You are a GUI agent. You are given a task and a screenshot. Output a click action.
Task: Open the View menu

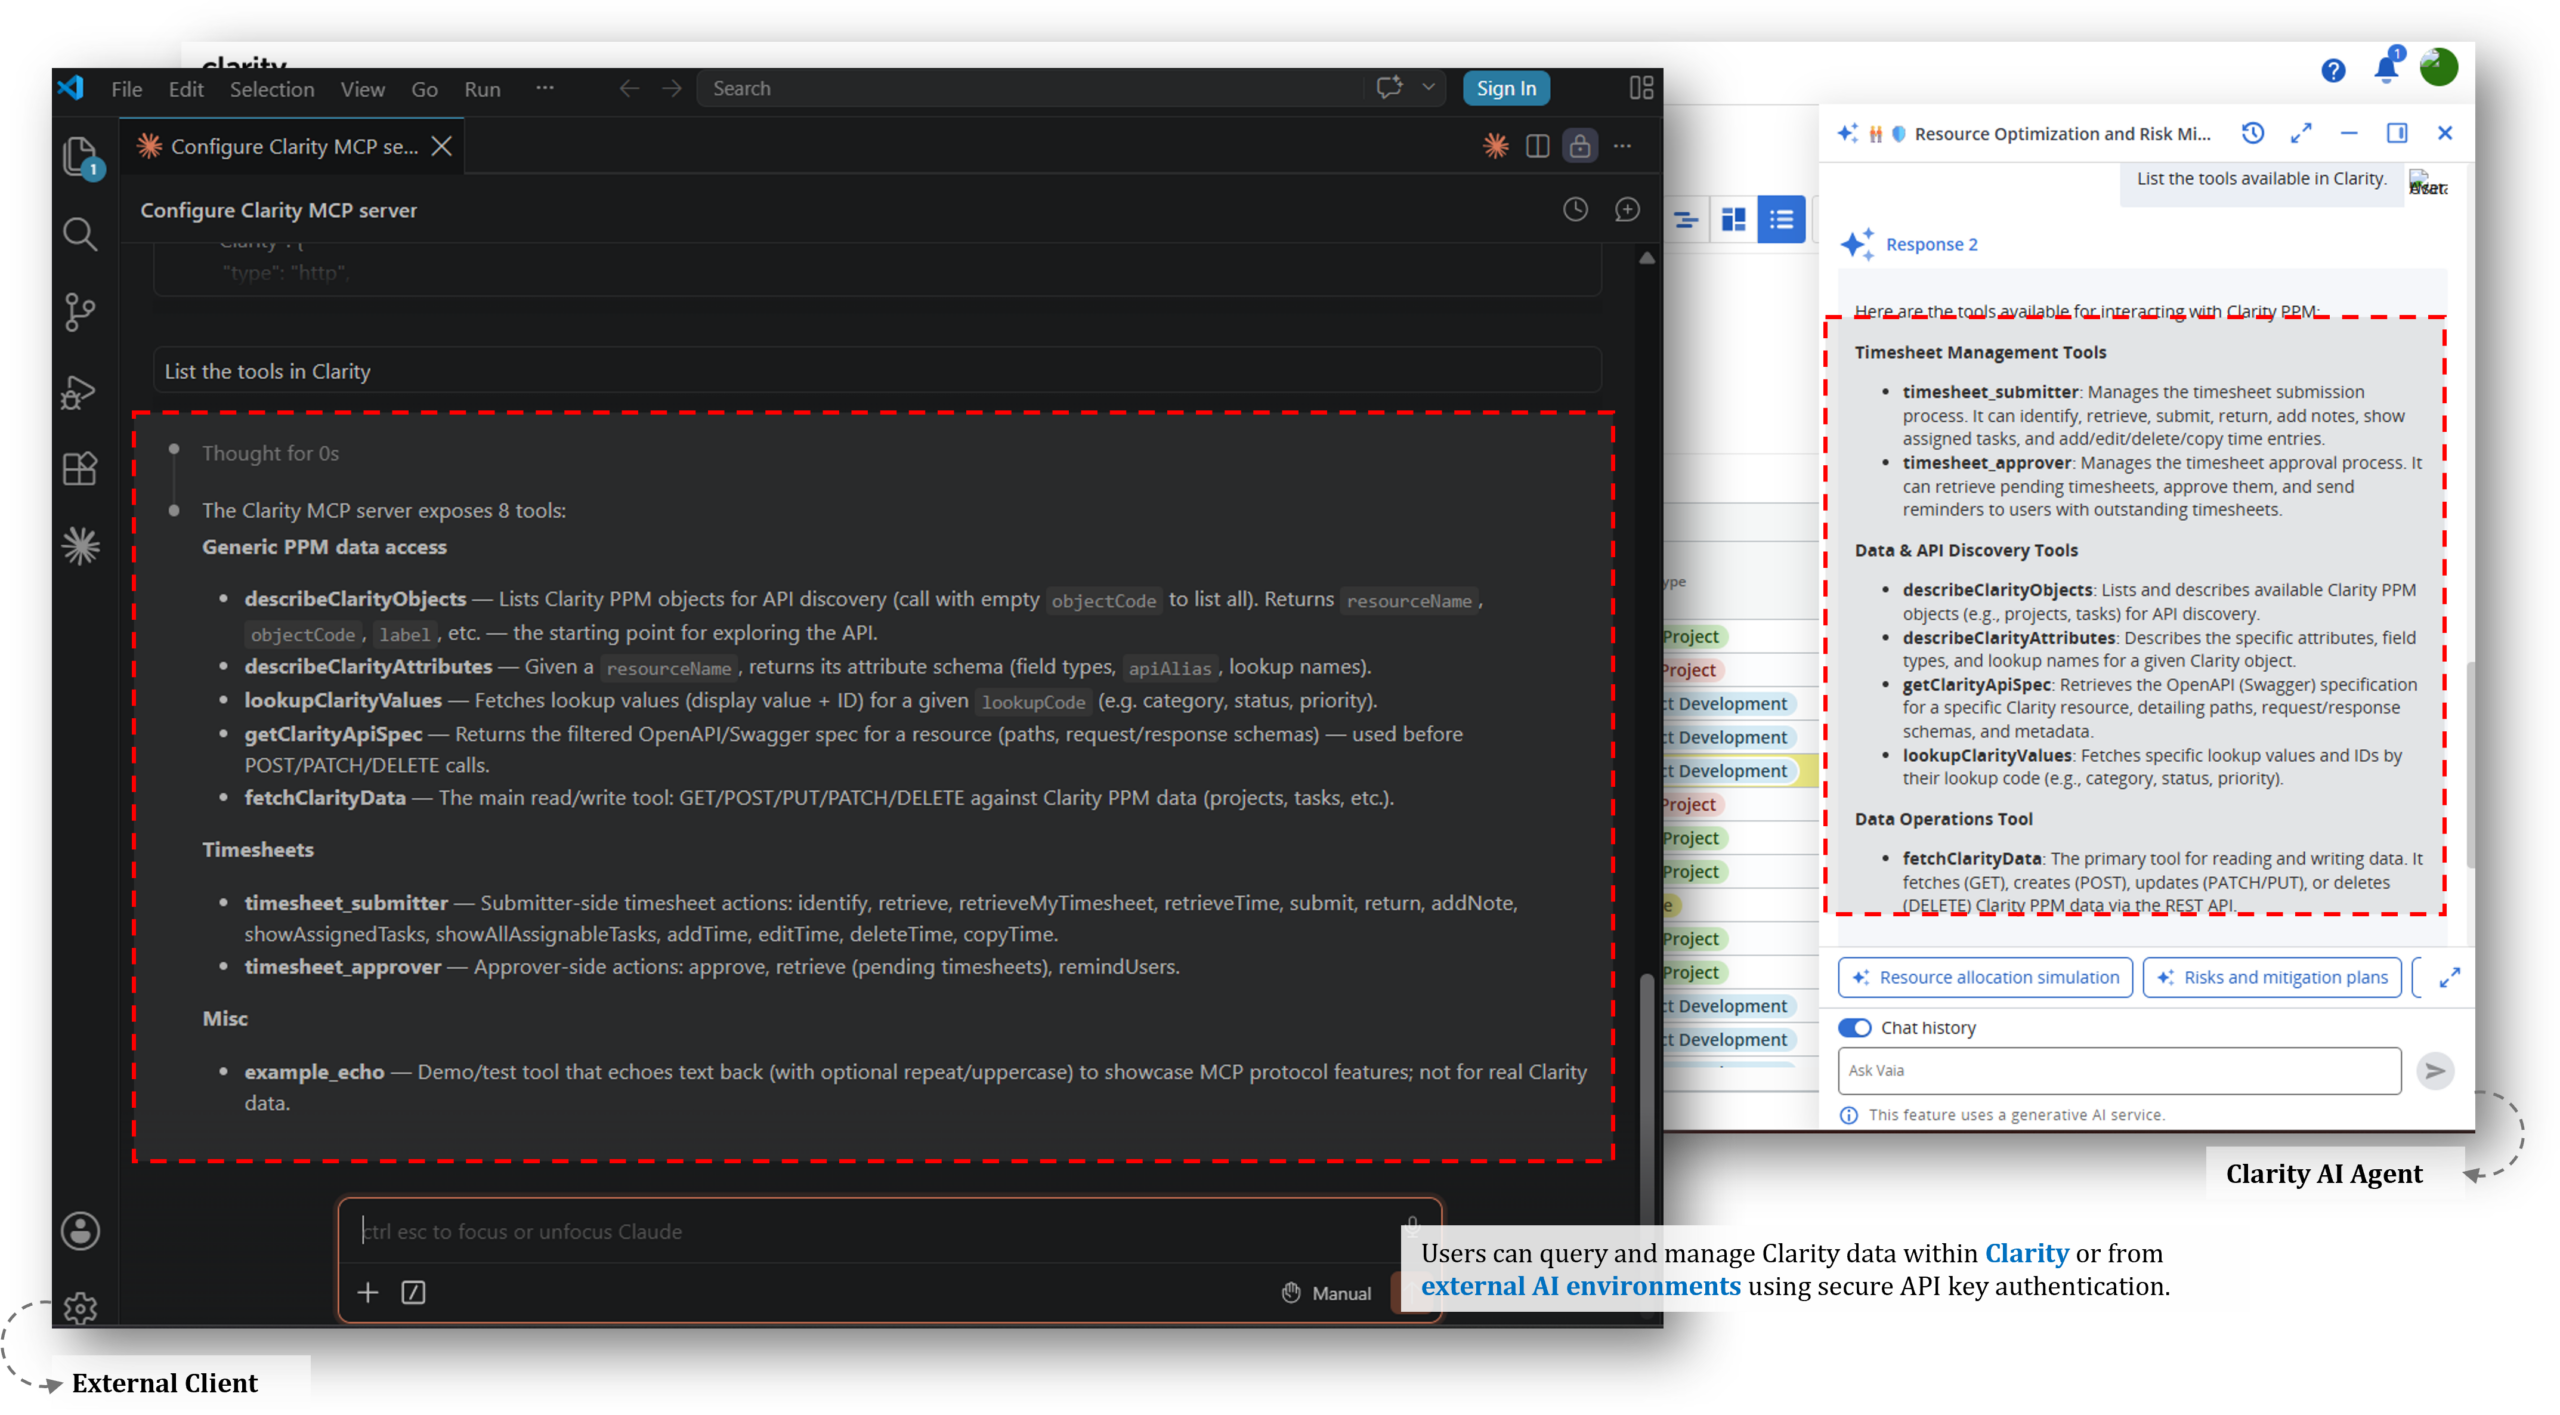pos(362,89)
